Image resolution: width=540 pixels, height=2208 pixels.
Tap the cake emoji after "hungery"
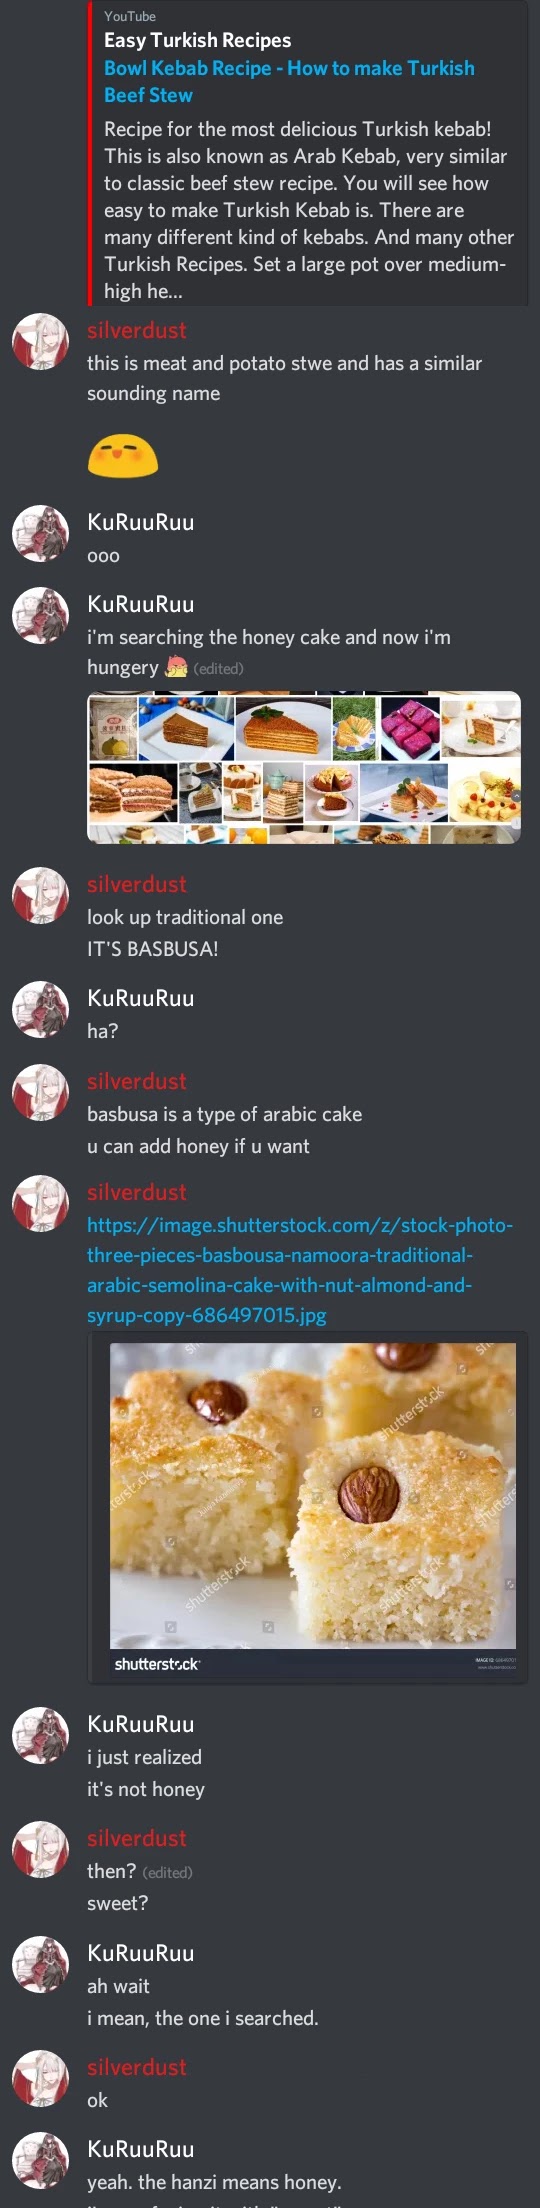point(176,667)
